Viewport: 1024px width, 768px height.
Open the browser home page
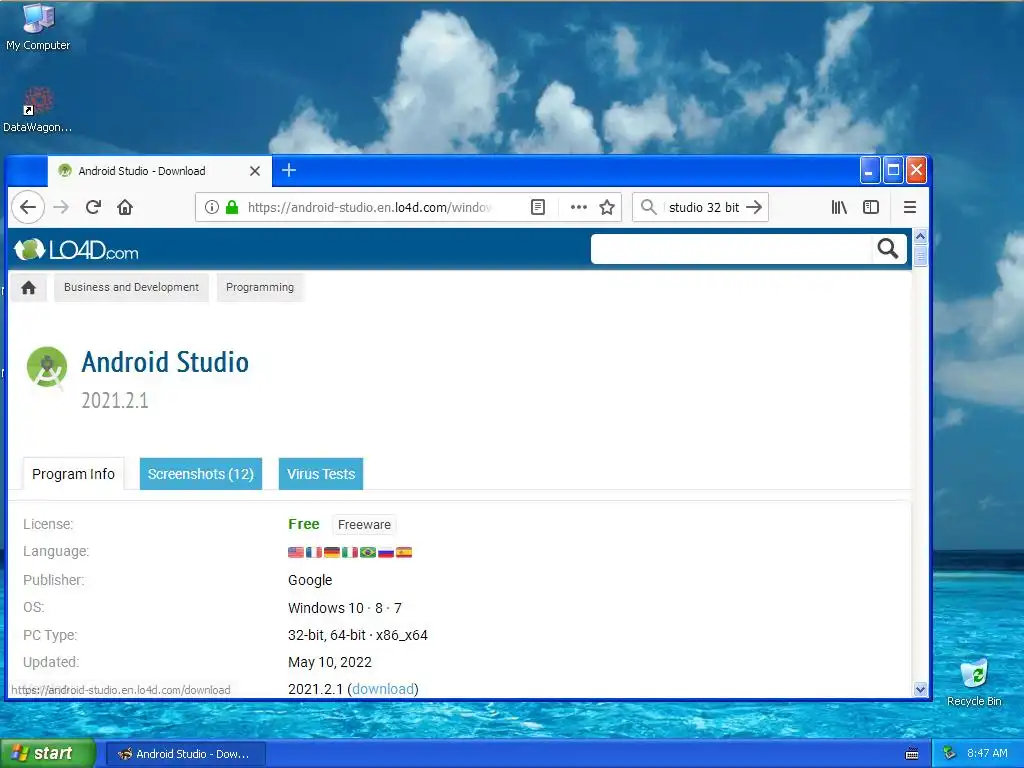[125, 208]
